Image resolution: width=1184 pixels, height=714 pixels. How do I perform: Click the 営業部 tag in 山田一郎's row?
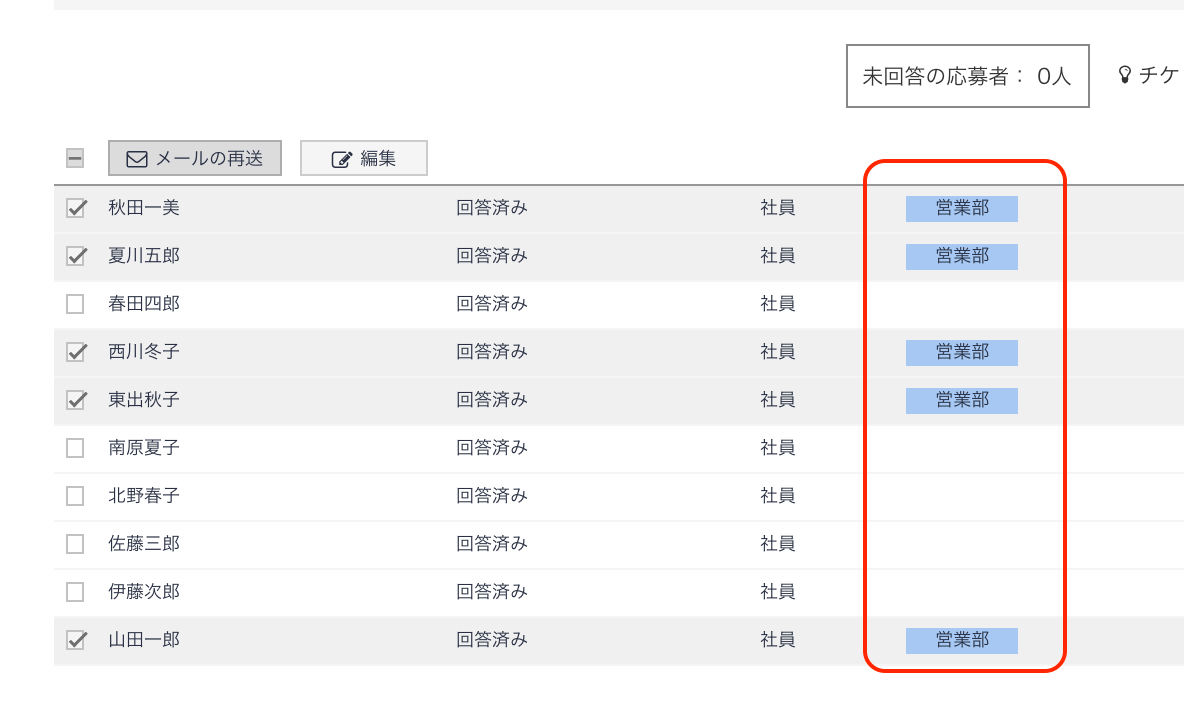tap(961, 640)
